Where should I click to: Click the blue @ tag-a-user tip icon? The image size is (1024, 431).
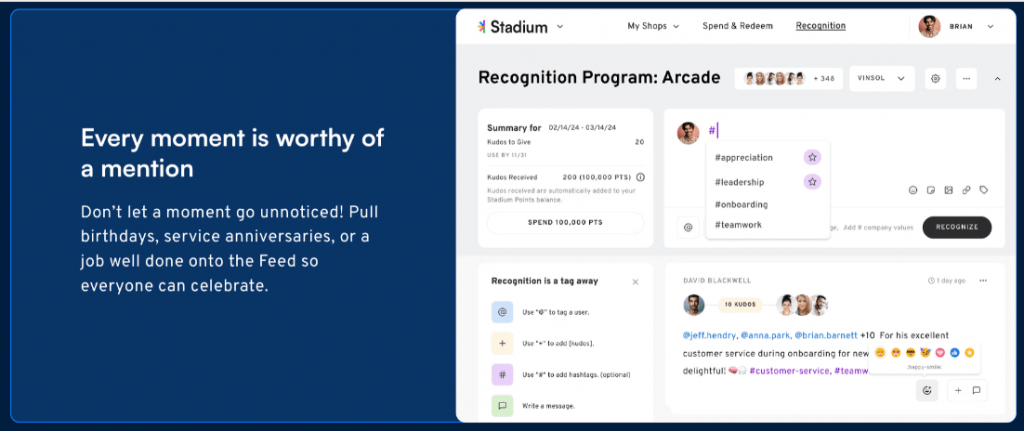(x=502, y=312)
